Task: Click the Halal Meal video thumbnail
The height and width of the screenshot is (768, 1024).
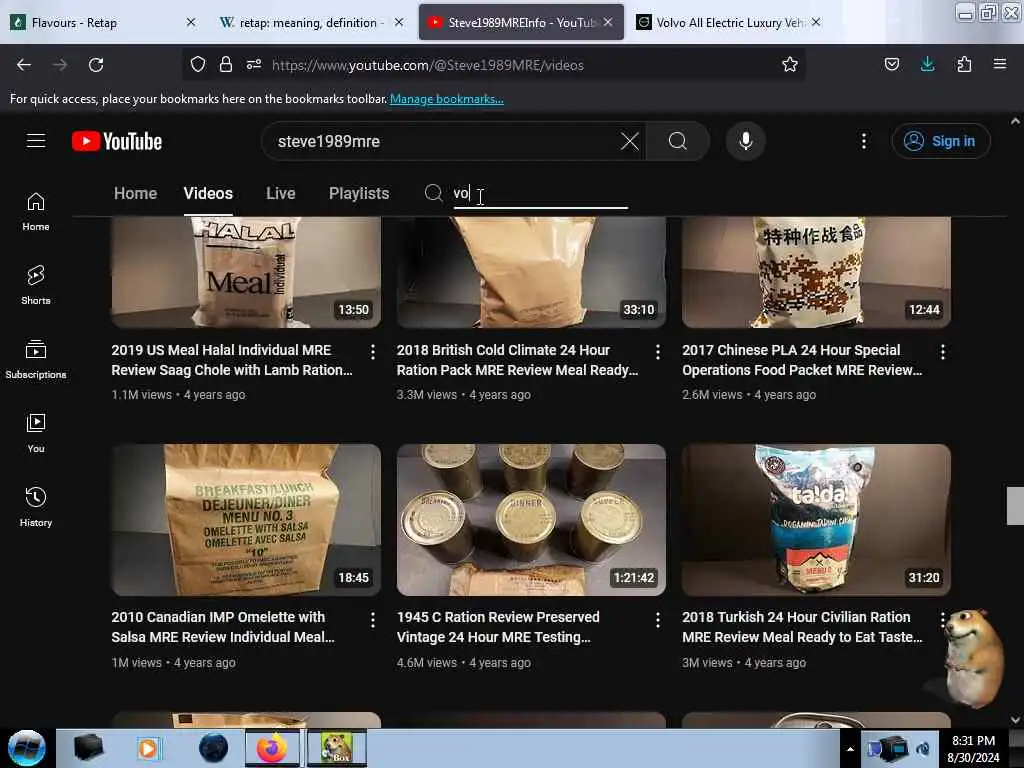Action: (x=246, y=272)
